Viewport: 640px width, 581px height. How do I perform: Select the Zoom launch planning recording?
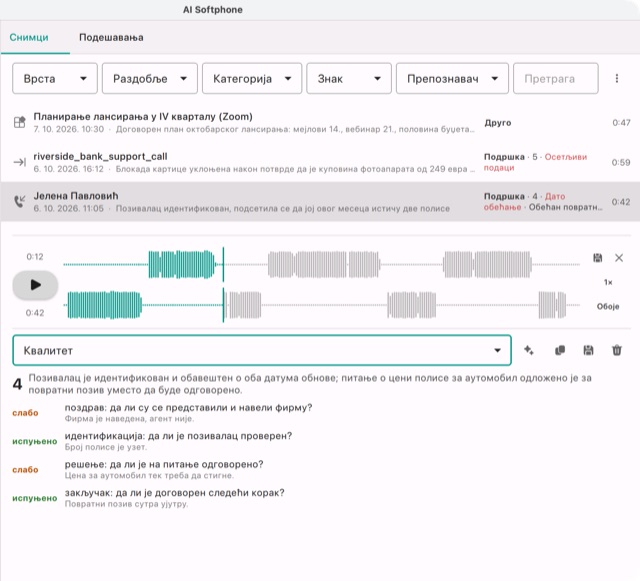320,122
